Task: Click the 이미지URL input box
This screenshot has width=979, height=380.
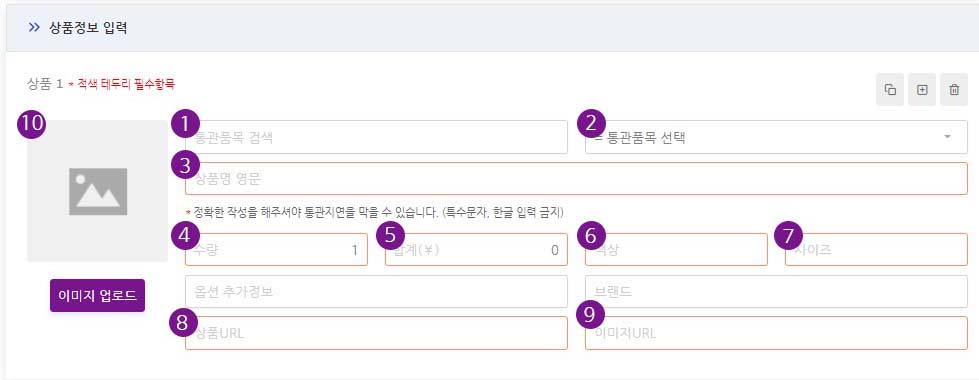Action: coord(776,333)
